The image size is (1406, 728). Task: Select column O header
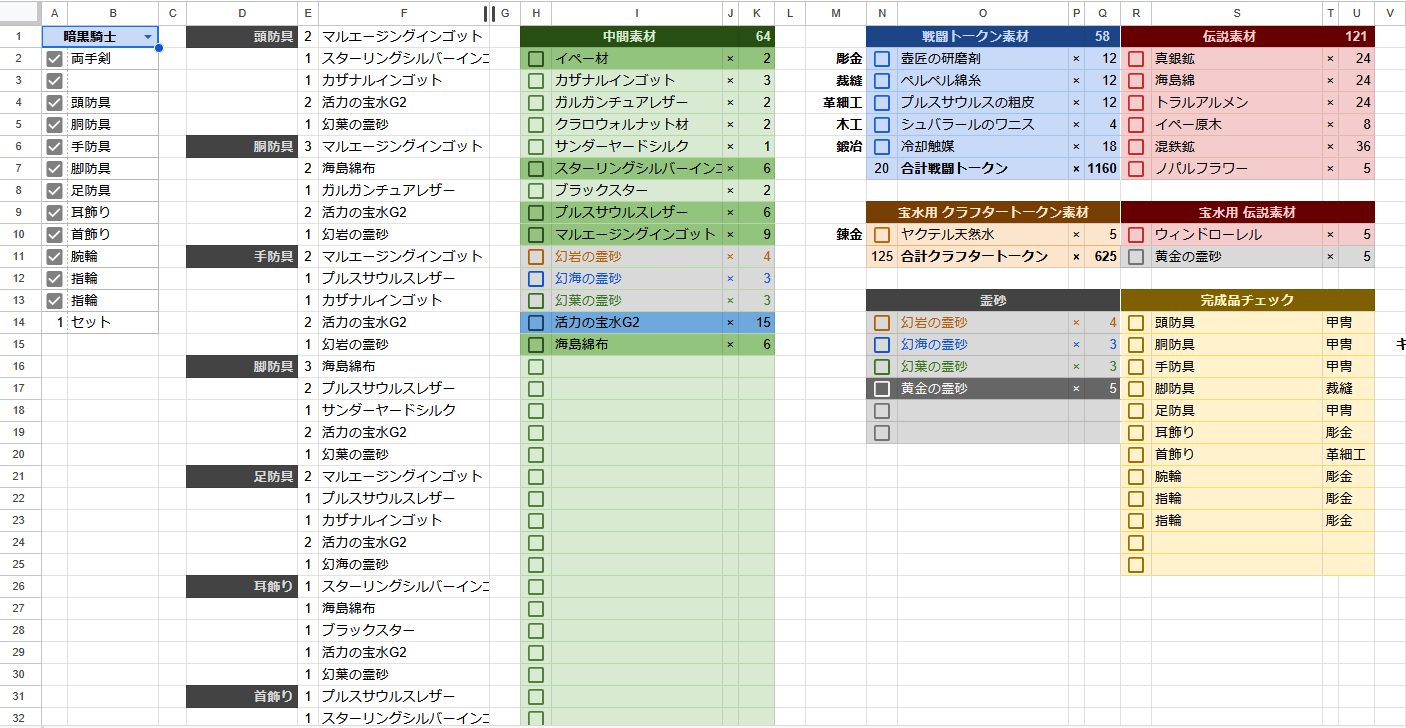coord(983,13)
